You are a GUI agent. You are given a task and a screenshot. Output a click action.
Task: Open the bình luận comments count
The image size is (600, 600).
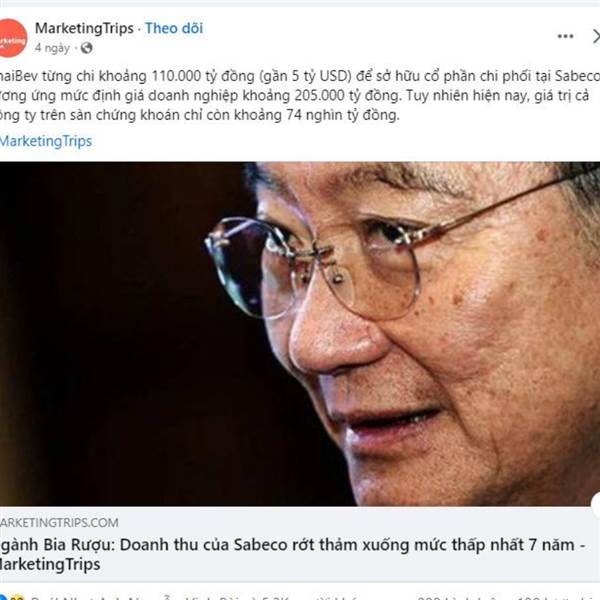[x=458, y=597]
